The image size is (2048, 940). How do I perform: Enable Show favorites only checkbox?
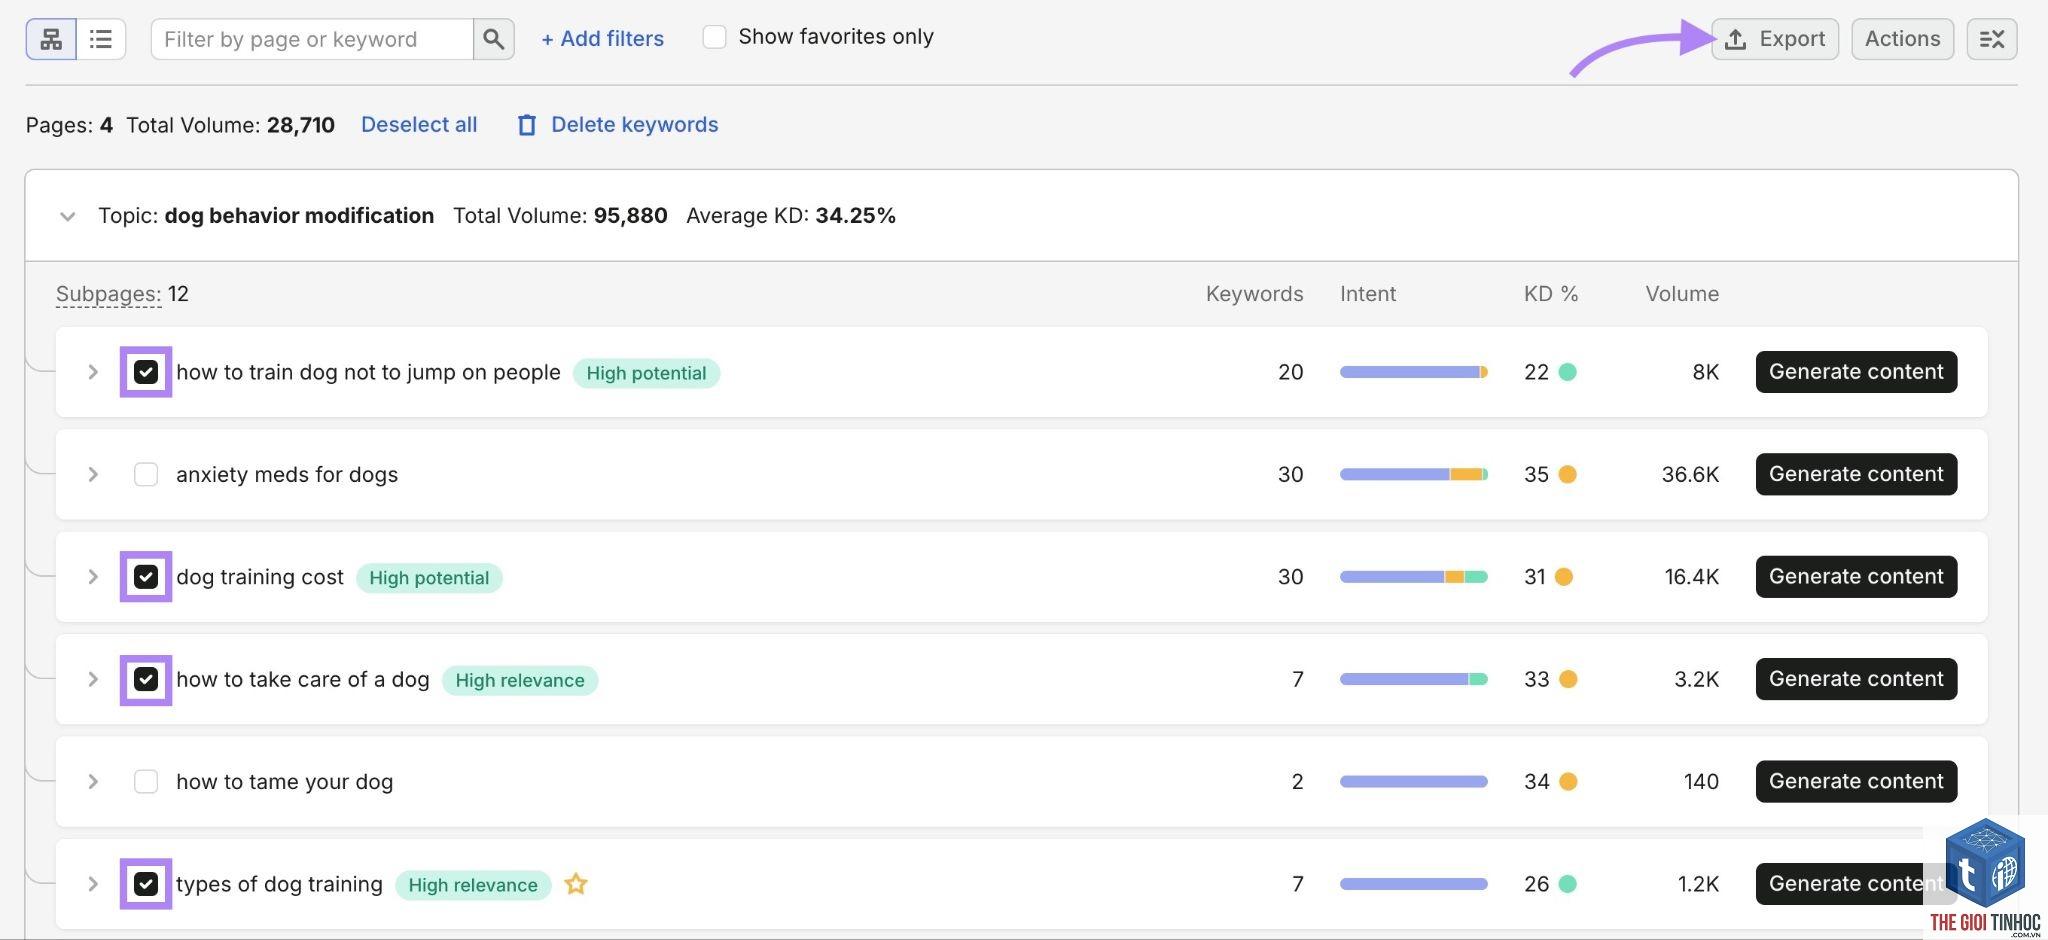click(714, 37)
